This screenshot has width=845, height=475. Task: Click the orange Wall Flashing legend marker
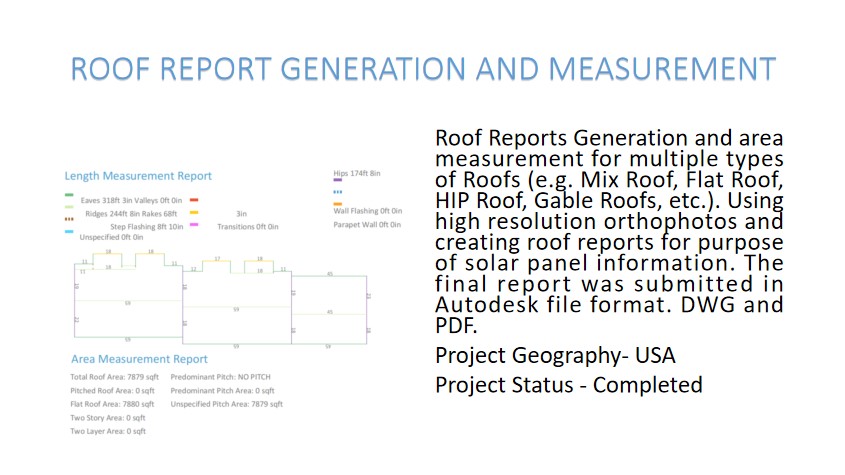tap(338, 204)
